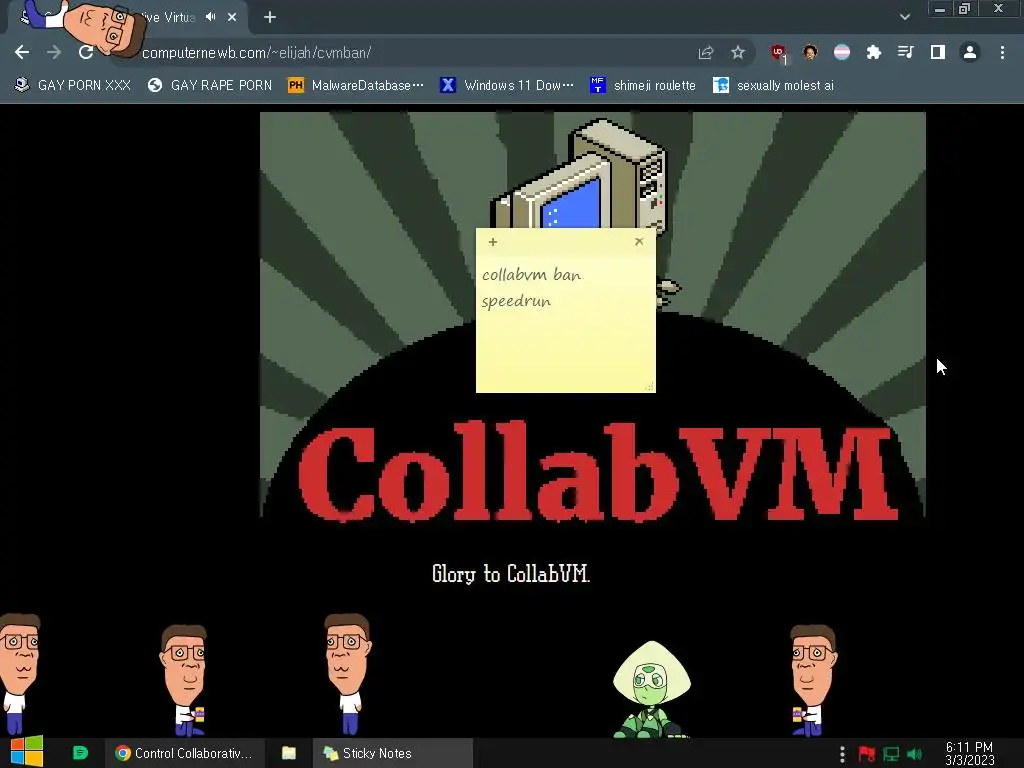Viewport: 1024px width, 768px height.
Task: Click the 'collabvm ban speedrun' note text
Action: pos(532,288)
